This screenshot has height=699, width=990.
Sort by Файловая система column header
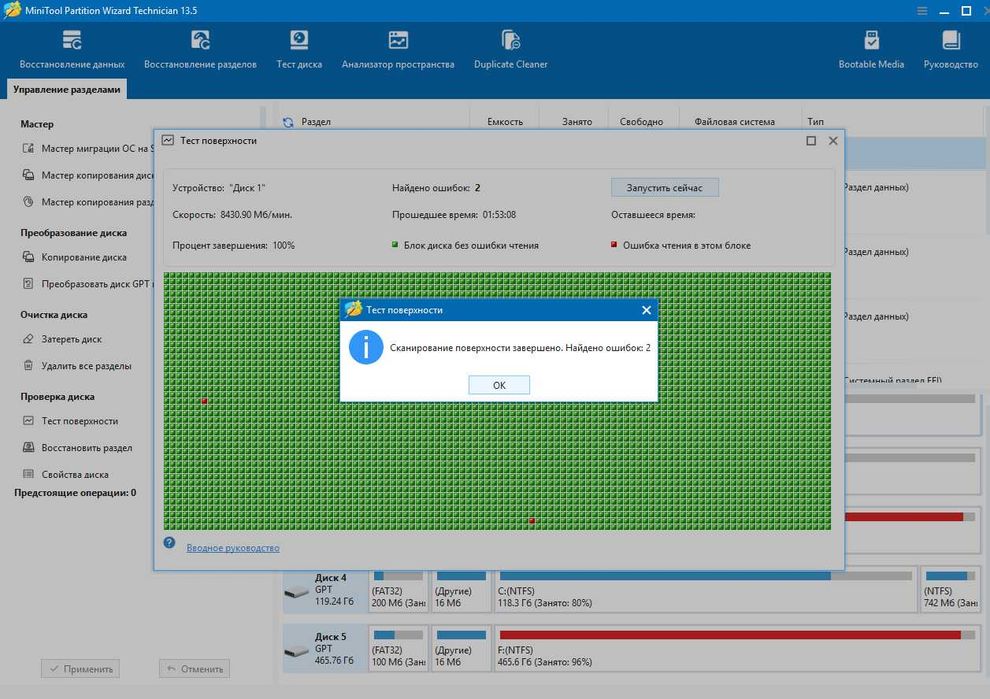734,122
